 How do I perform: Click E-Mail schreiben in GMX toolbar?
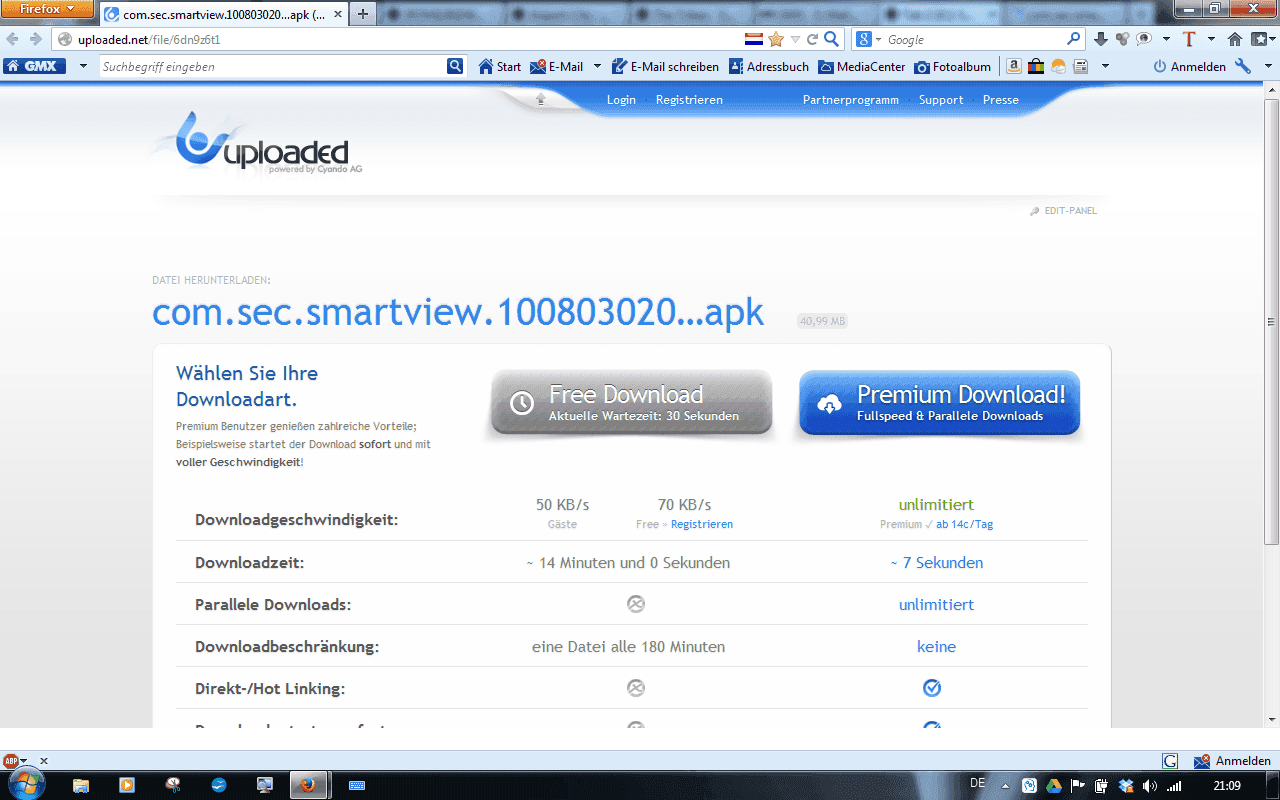pyautogui.click(x=665, y=66)
